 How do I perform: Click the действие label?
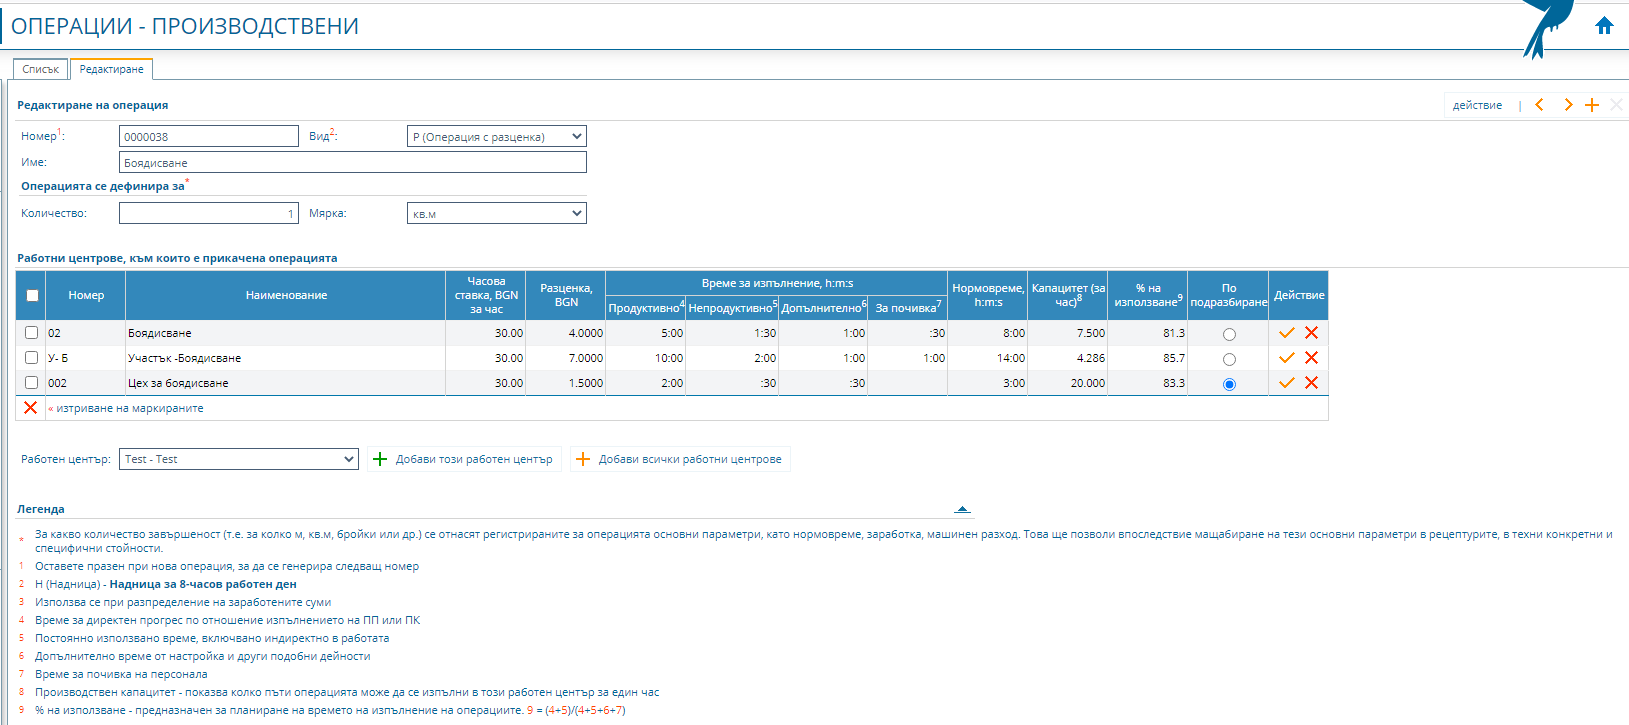click(1477, 105)
